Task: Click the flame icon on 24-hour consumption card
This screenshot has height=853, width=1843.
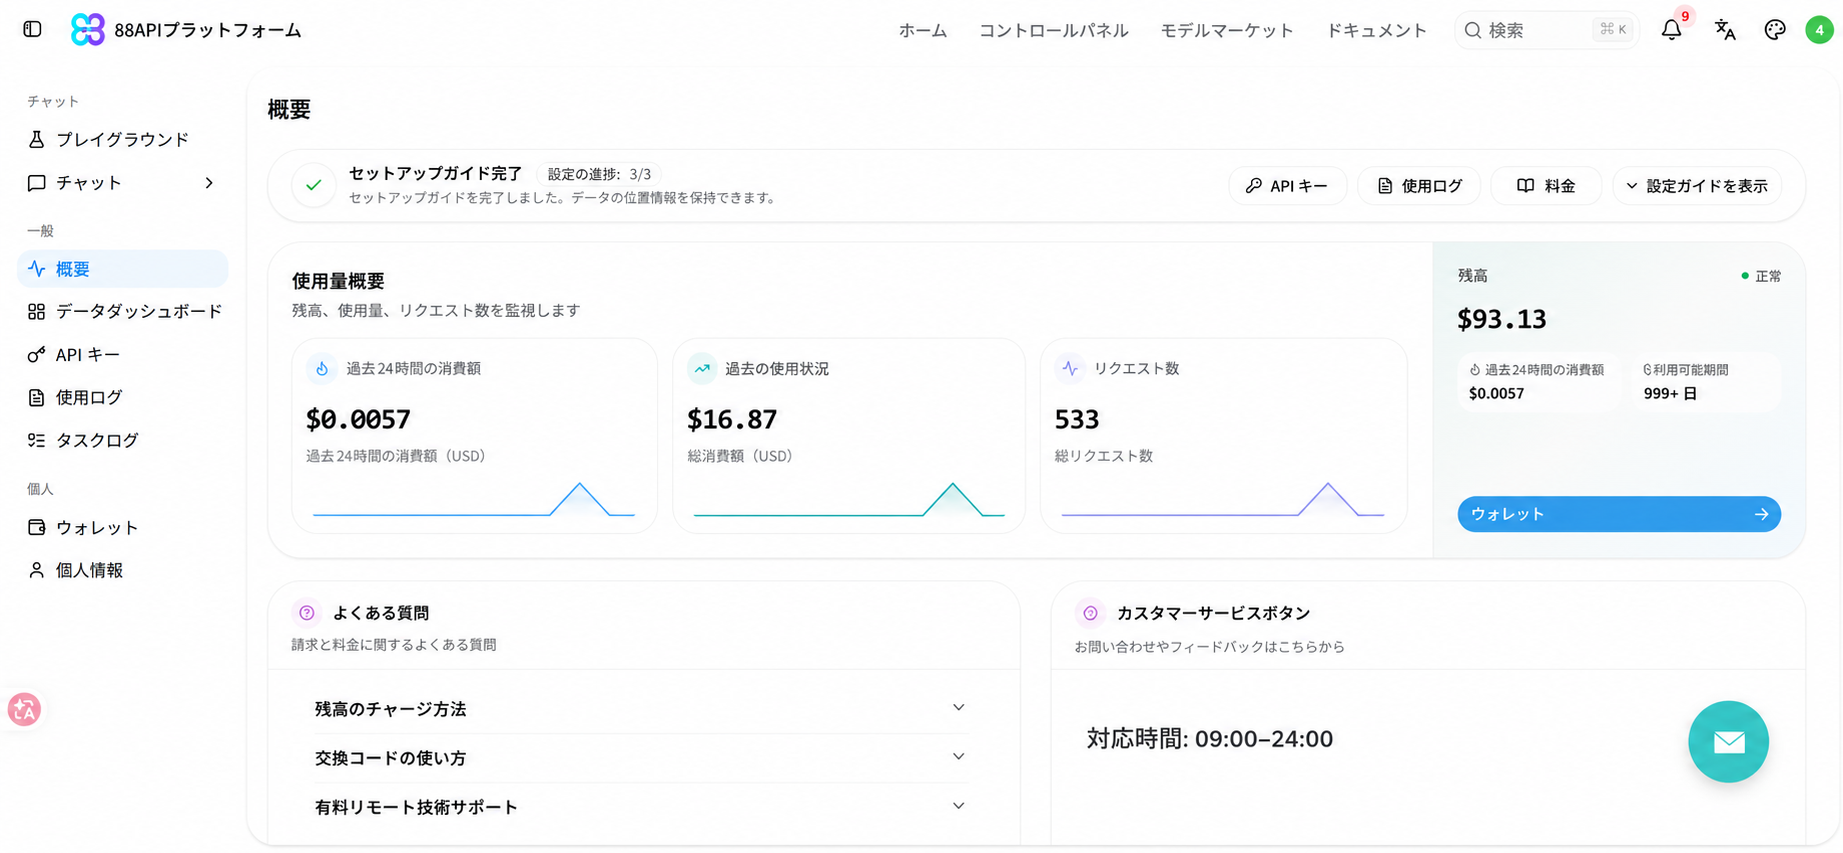Action: 322,369
